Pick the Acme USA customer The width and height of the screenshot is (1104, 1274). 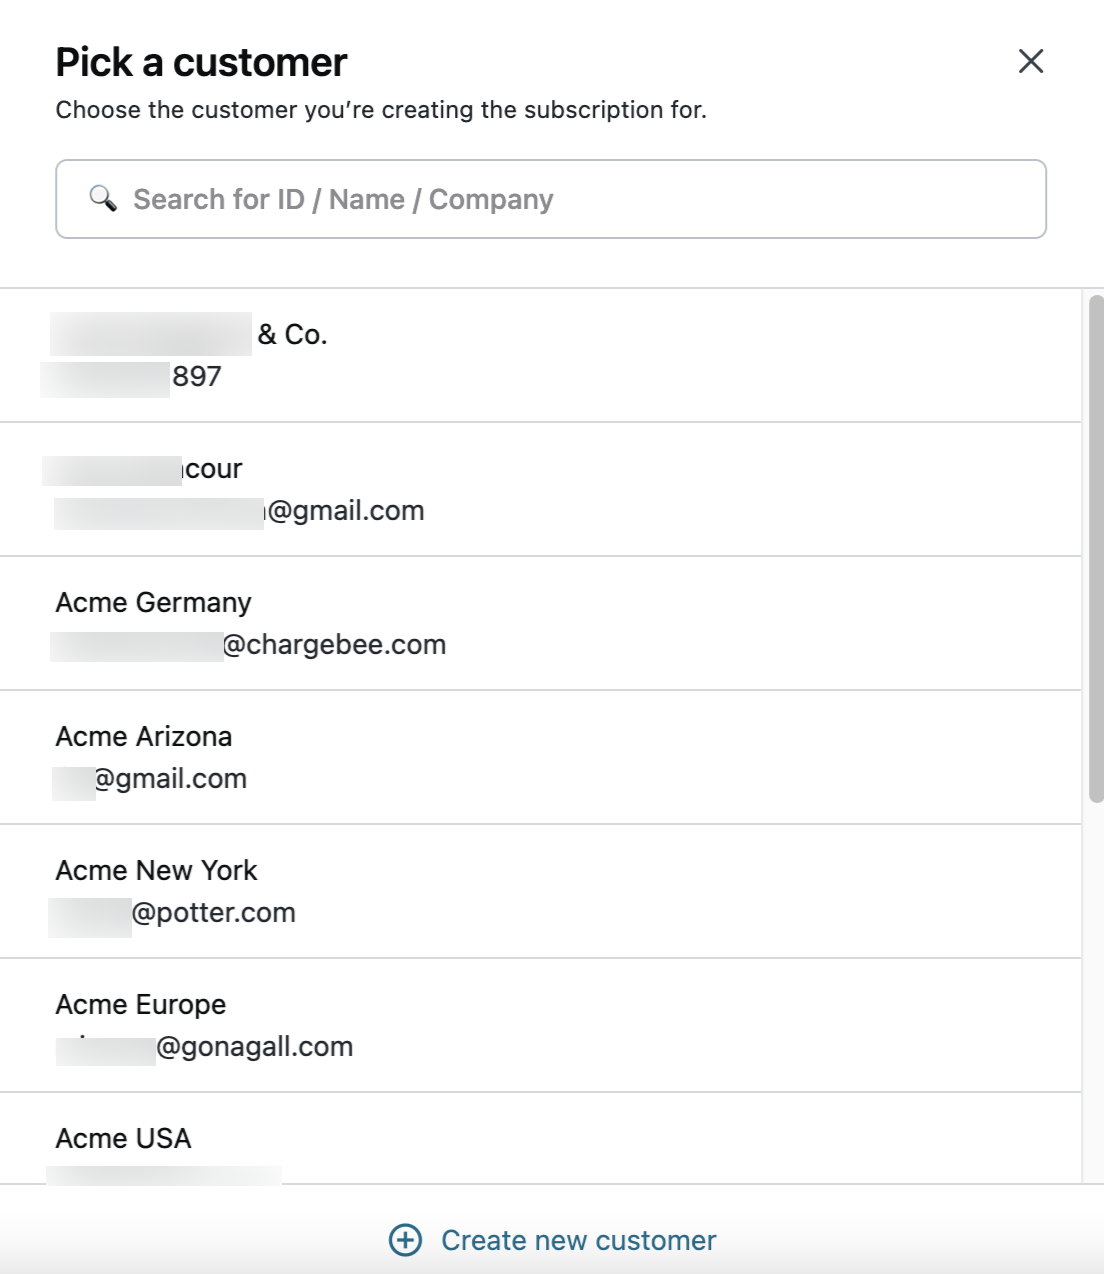(x=123, y=1138)
